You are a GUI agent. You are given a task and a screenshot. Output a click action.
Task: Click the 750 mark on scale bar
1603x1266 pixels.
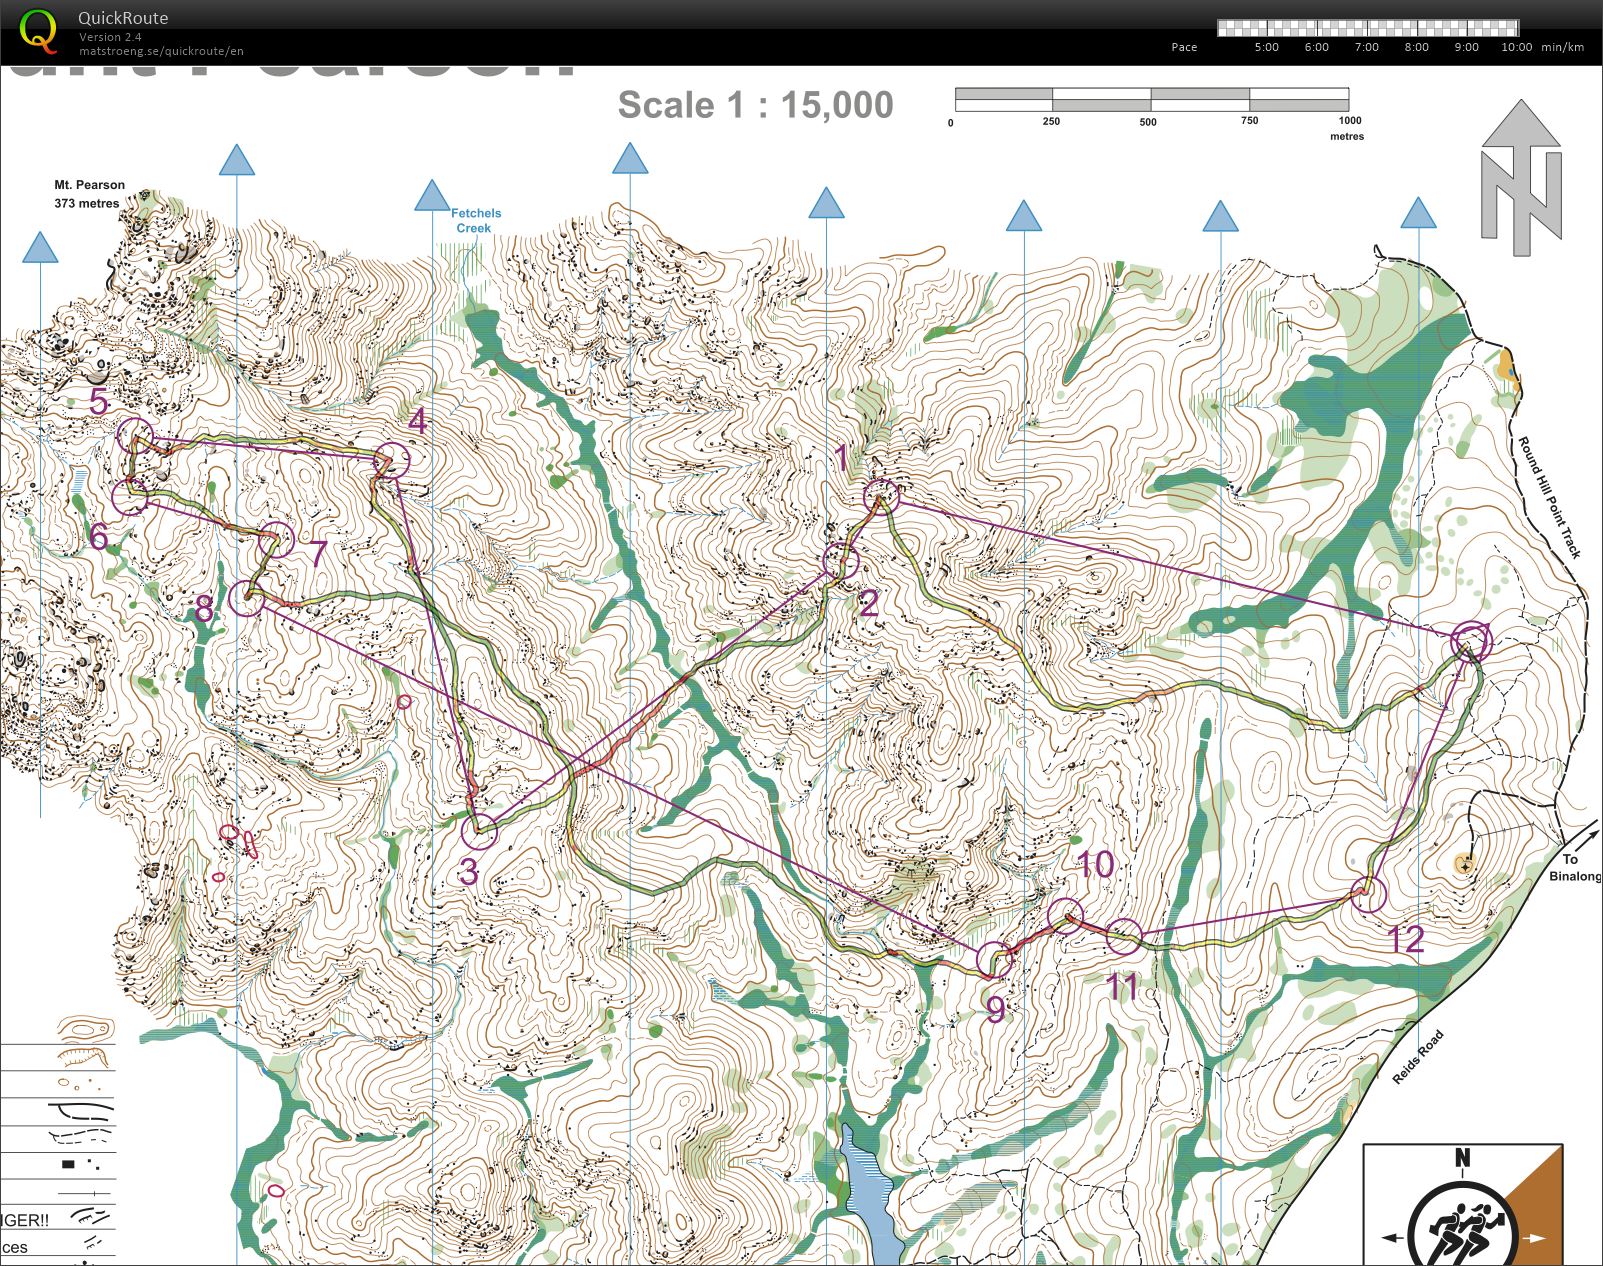[1249, 121]
